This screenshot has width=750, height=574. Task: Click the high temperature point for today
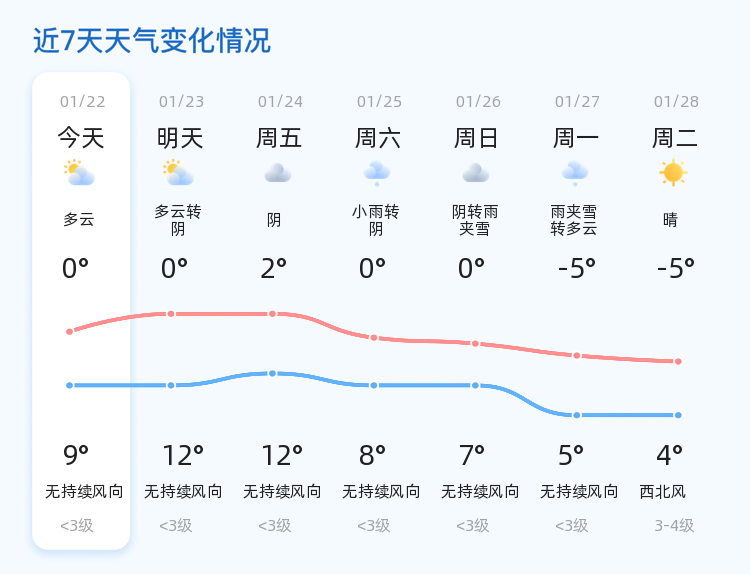[69, 331]
